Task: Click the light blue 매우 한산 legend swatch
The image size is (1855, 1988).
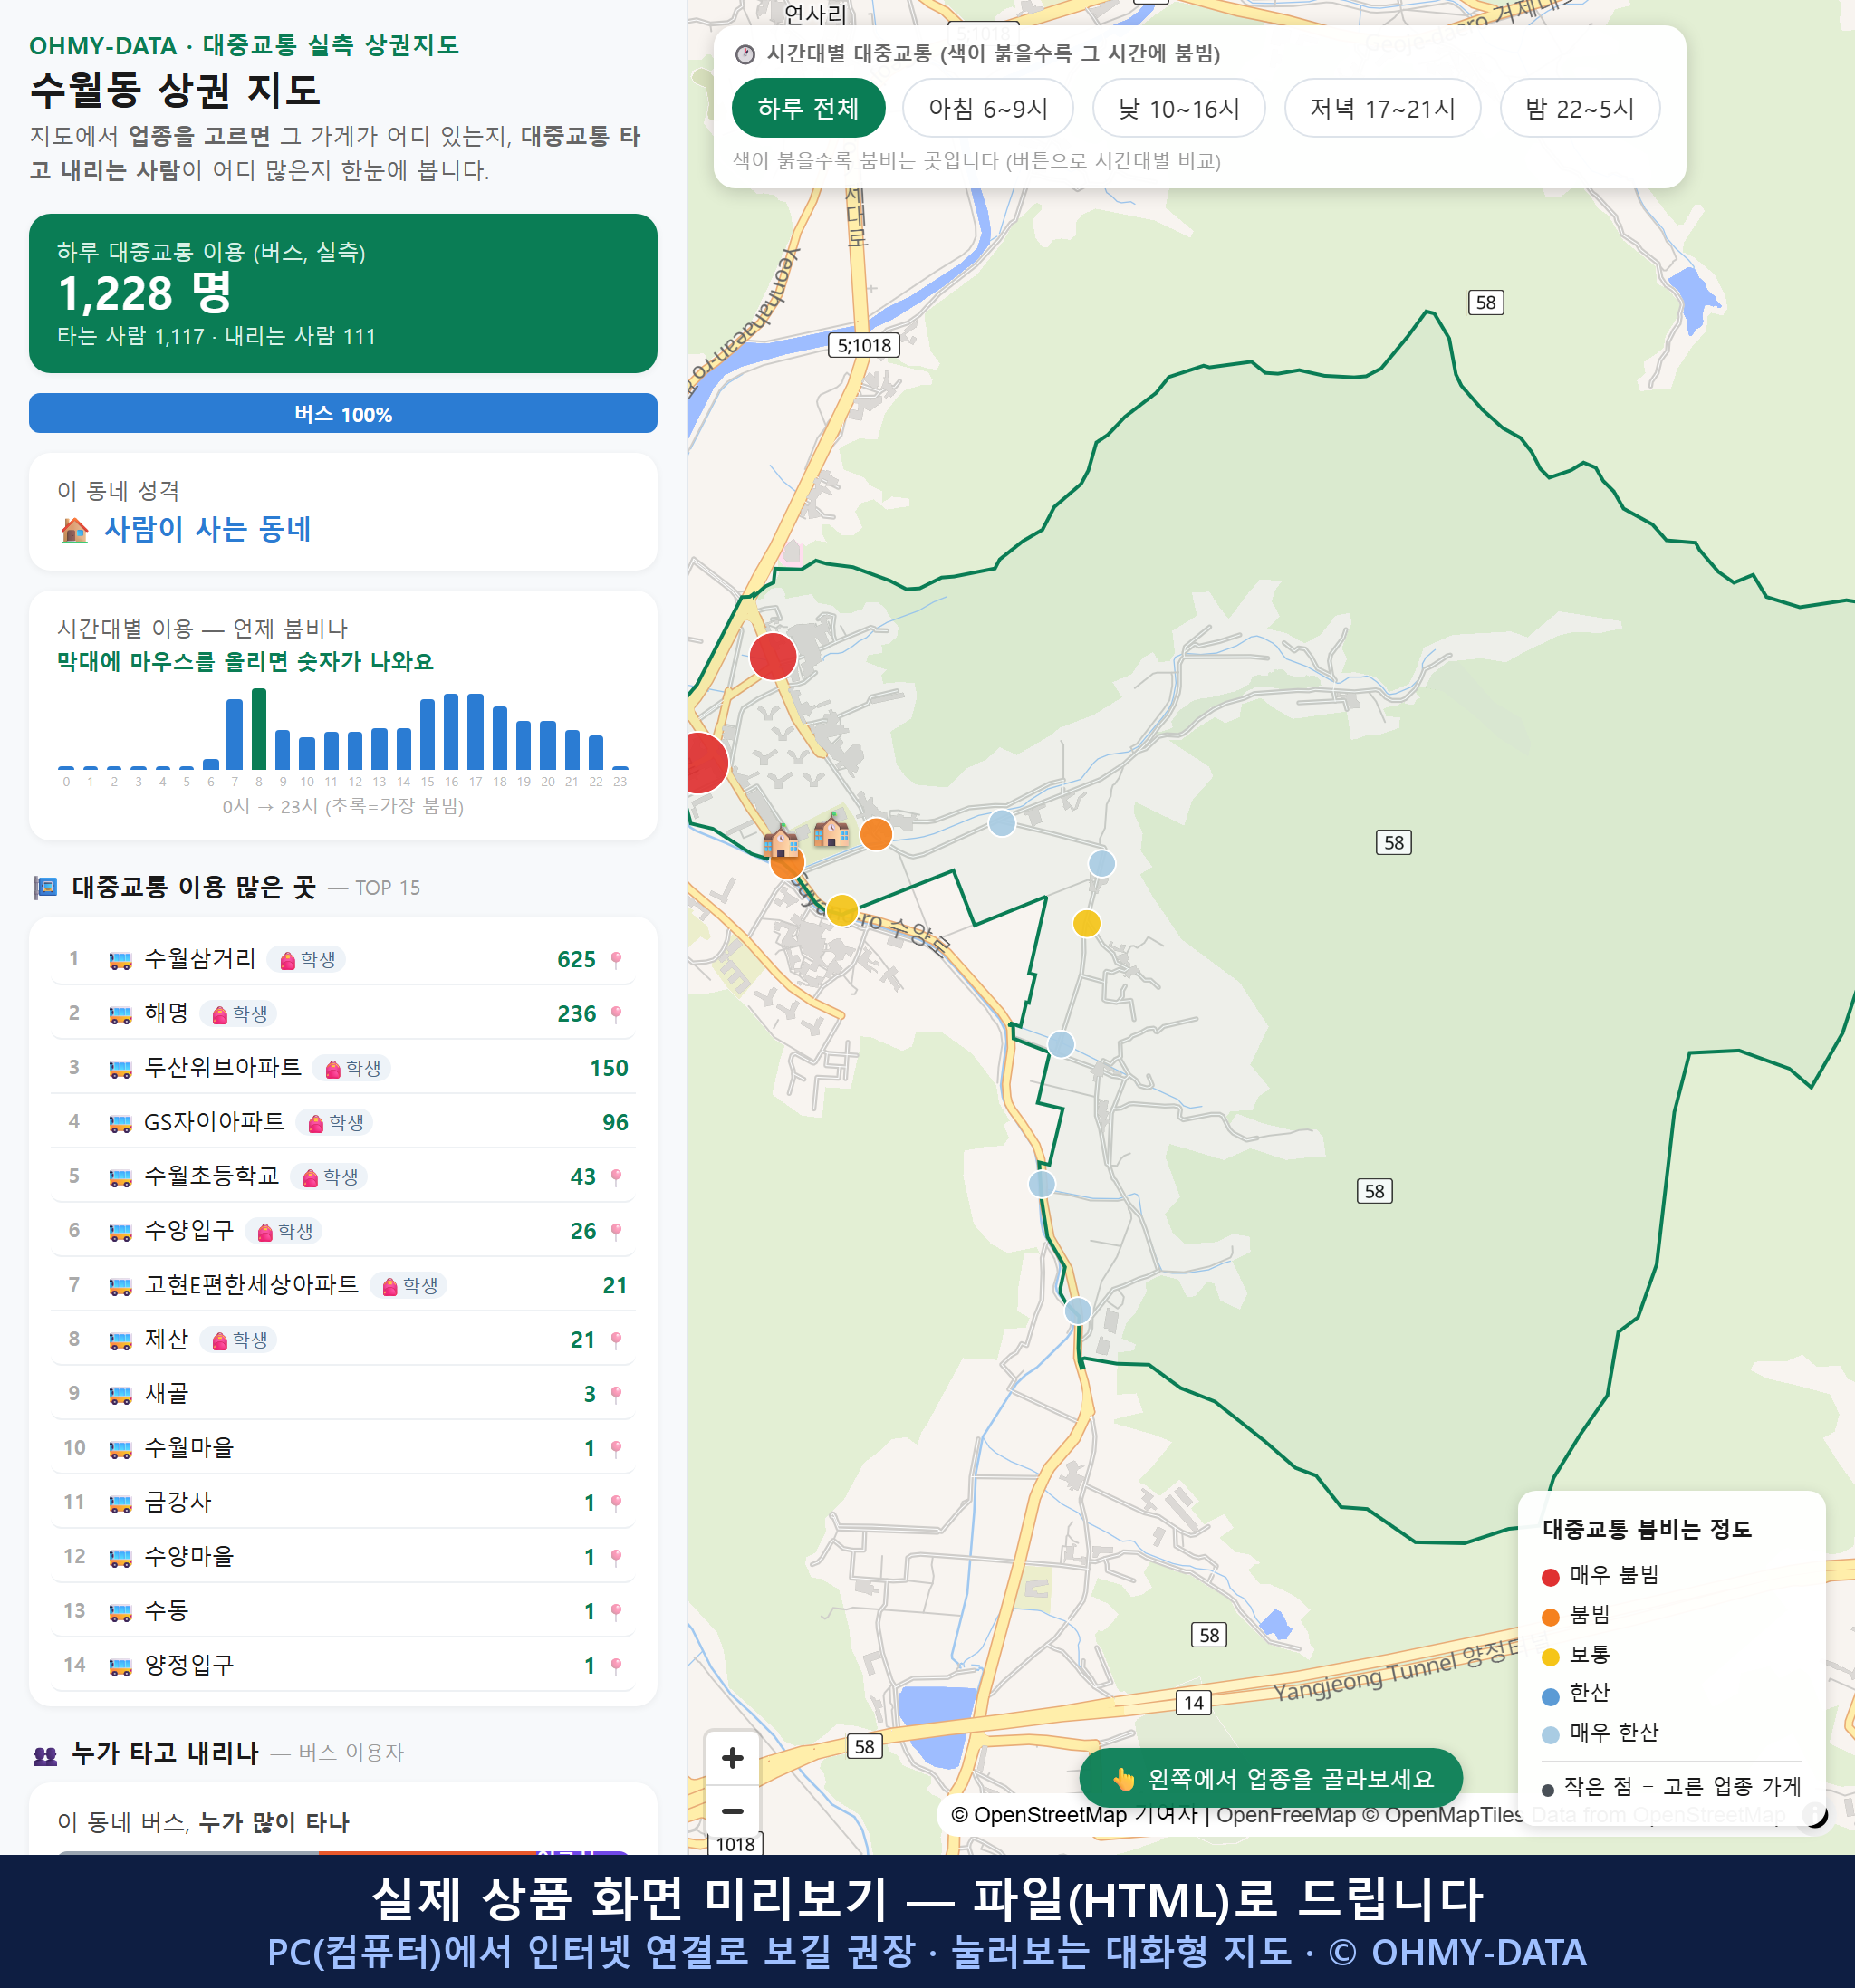Action: coord(1550,1735)
